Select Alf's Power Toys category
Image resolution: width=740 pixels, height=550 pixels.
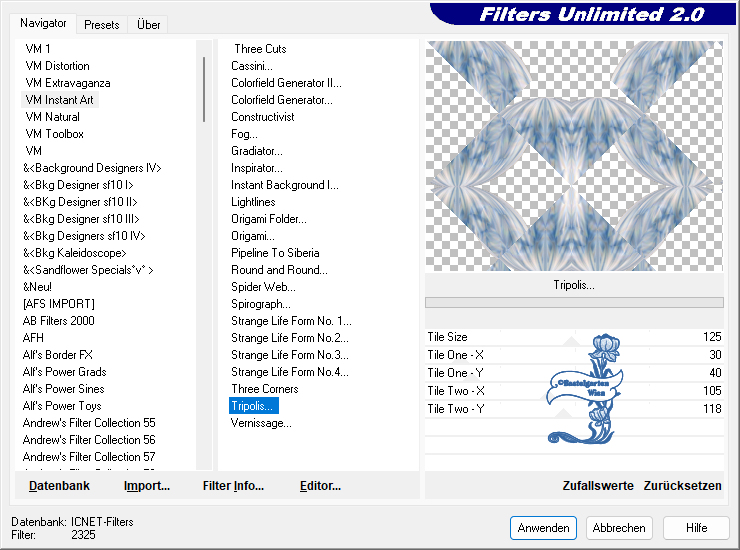pos(62,406)
